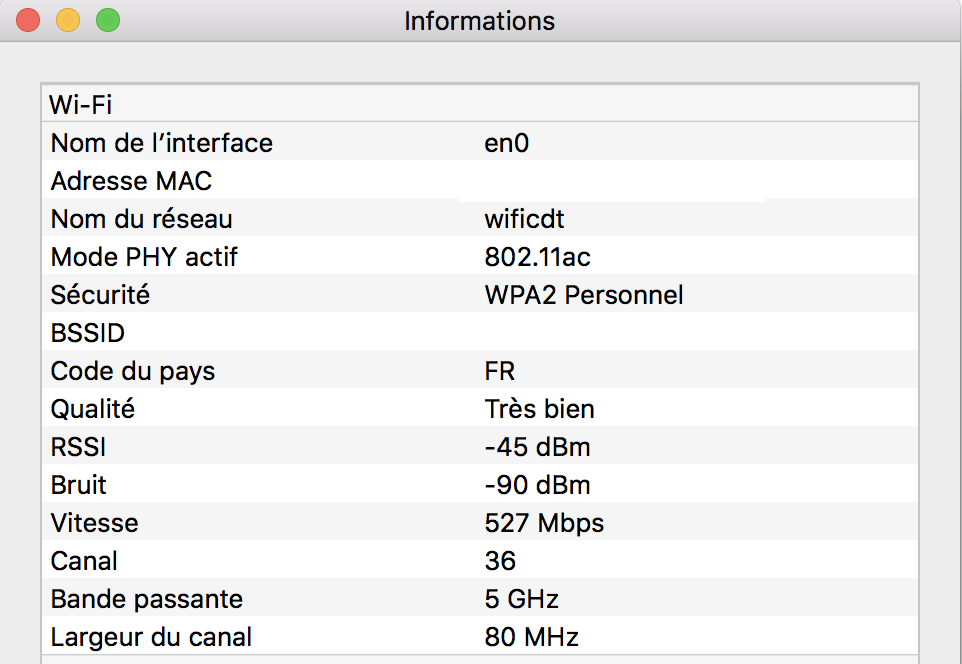The image size is (962, 664).
Task: Click the 527 Mbps speed value
Action: click(544, 523)
